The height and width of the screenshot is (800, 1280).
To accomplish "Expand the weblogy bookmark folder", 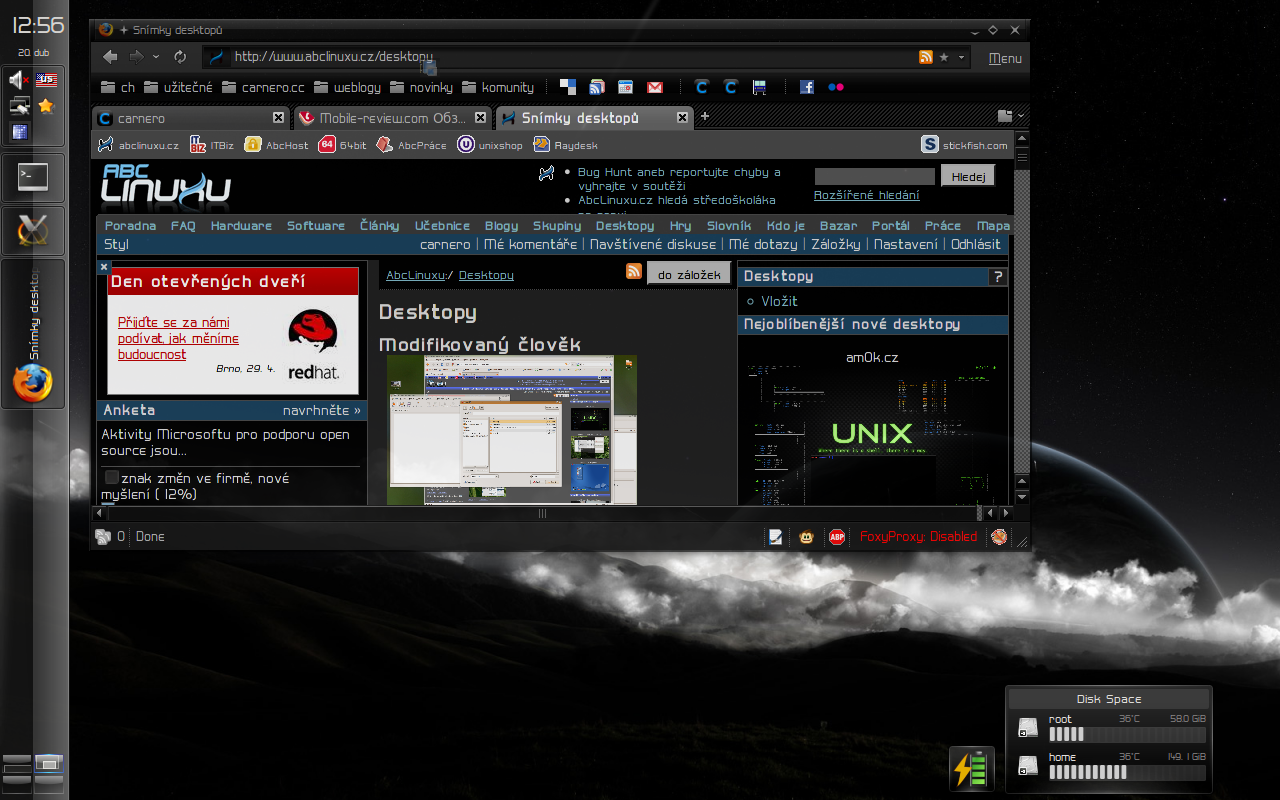I will [x=347, y=87].
